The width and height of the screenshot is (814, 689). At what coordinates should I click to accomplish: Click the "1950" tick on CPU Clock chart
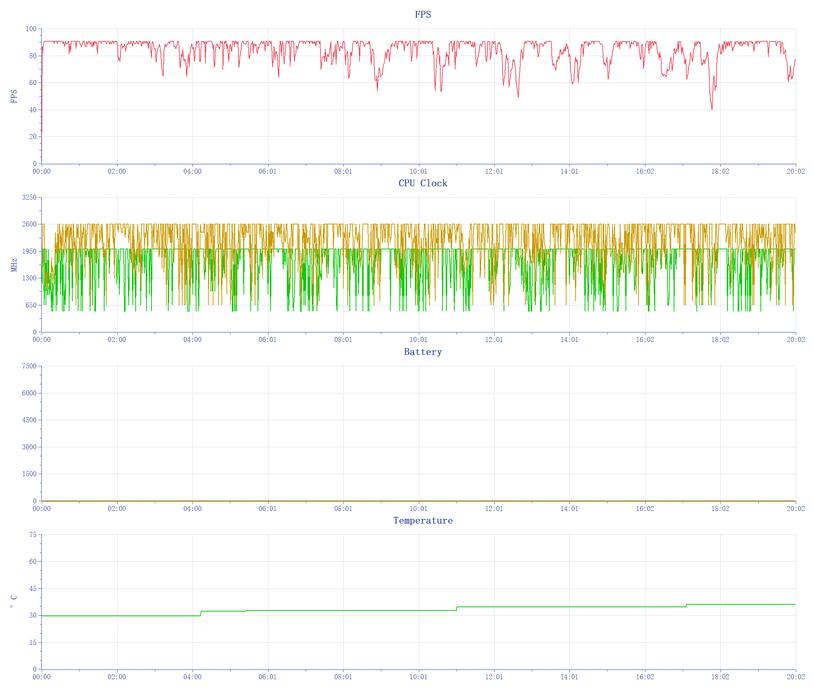(x=30, y=251)
